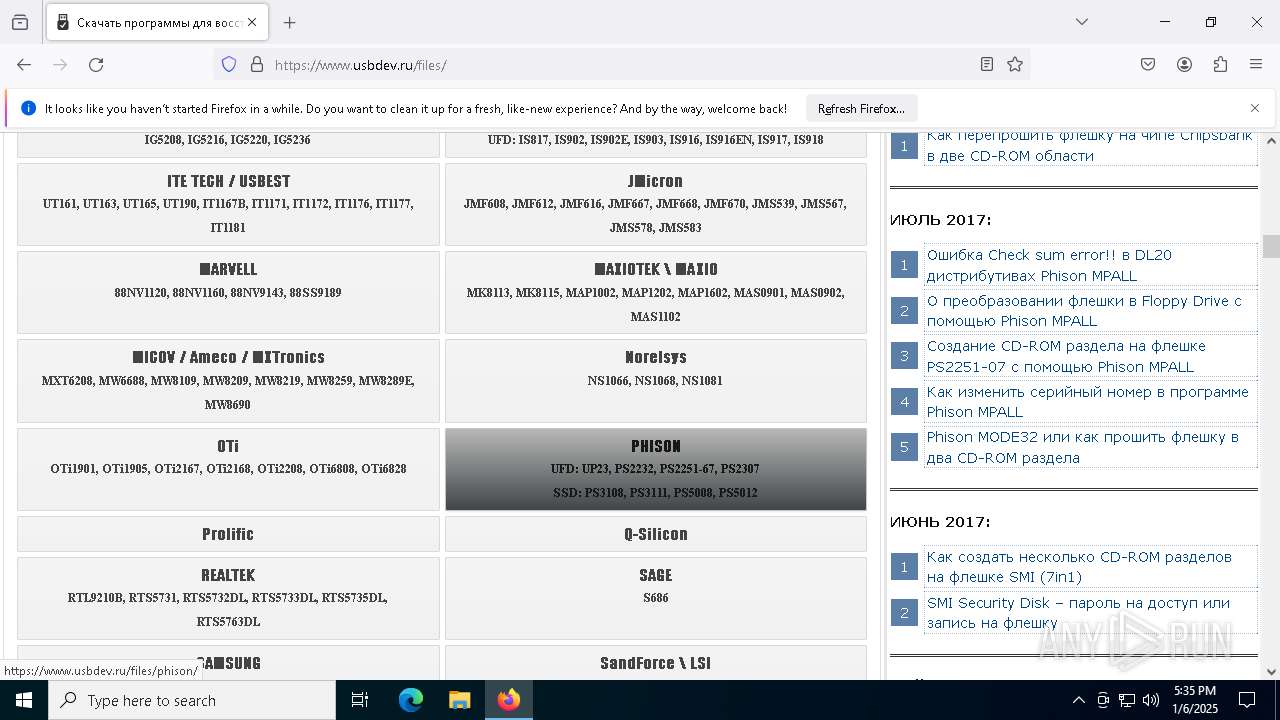The width and height of the screenshot is (1280, 720).
Task: Open Extensions puzzle icon
Action: 1220,65
